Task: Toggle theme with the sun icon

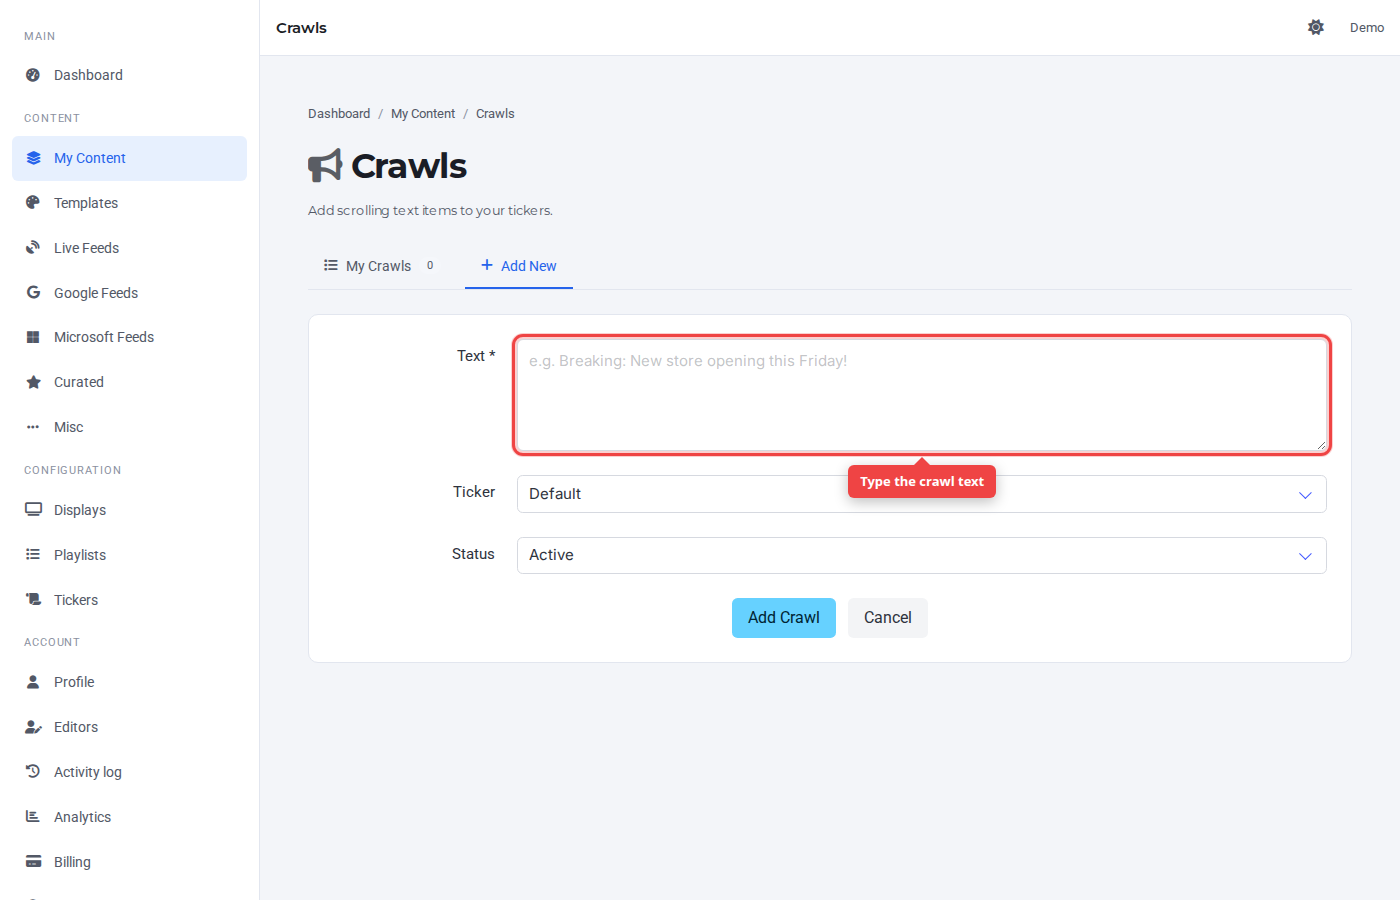Action: [x=1316, y=27]
